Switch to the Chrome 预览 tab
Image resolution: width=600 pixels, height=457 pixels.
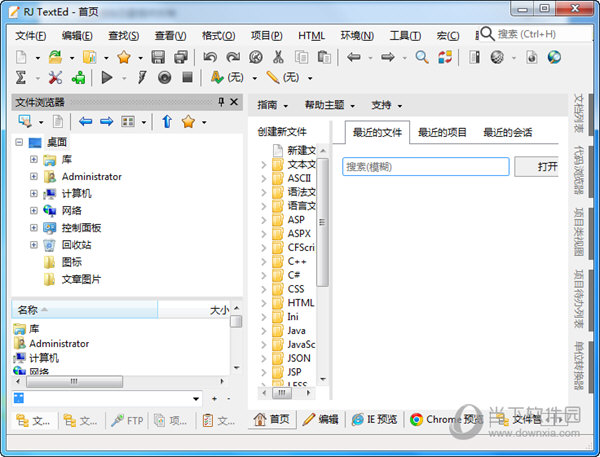(x=446, y=419)
